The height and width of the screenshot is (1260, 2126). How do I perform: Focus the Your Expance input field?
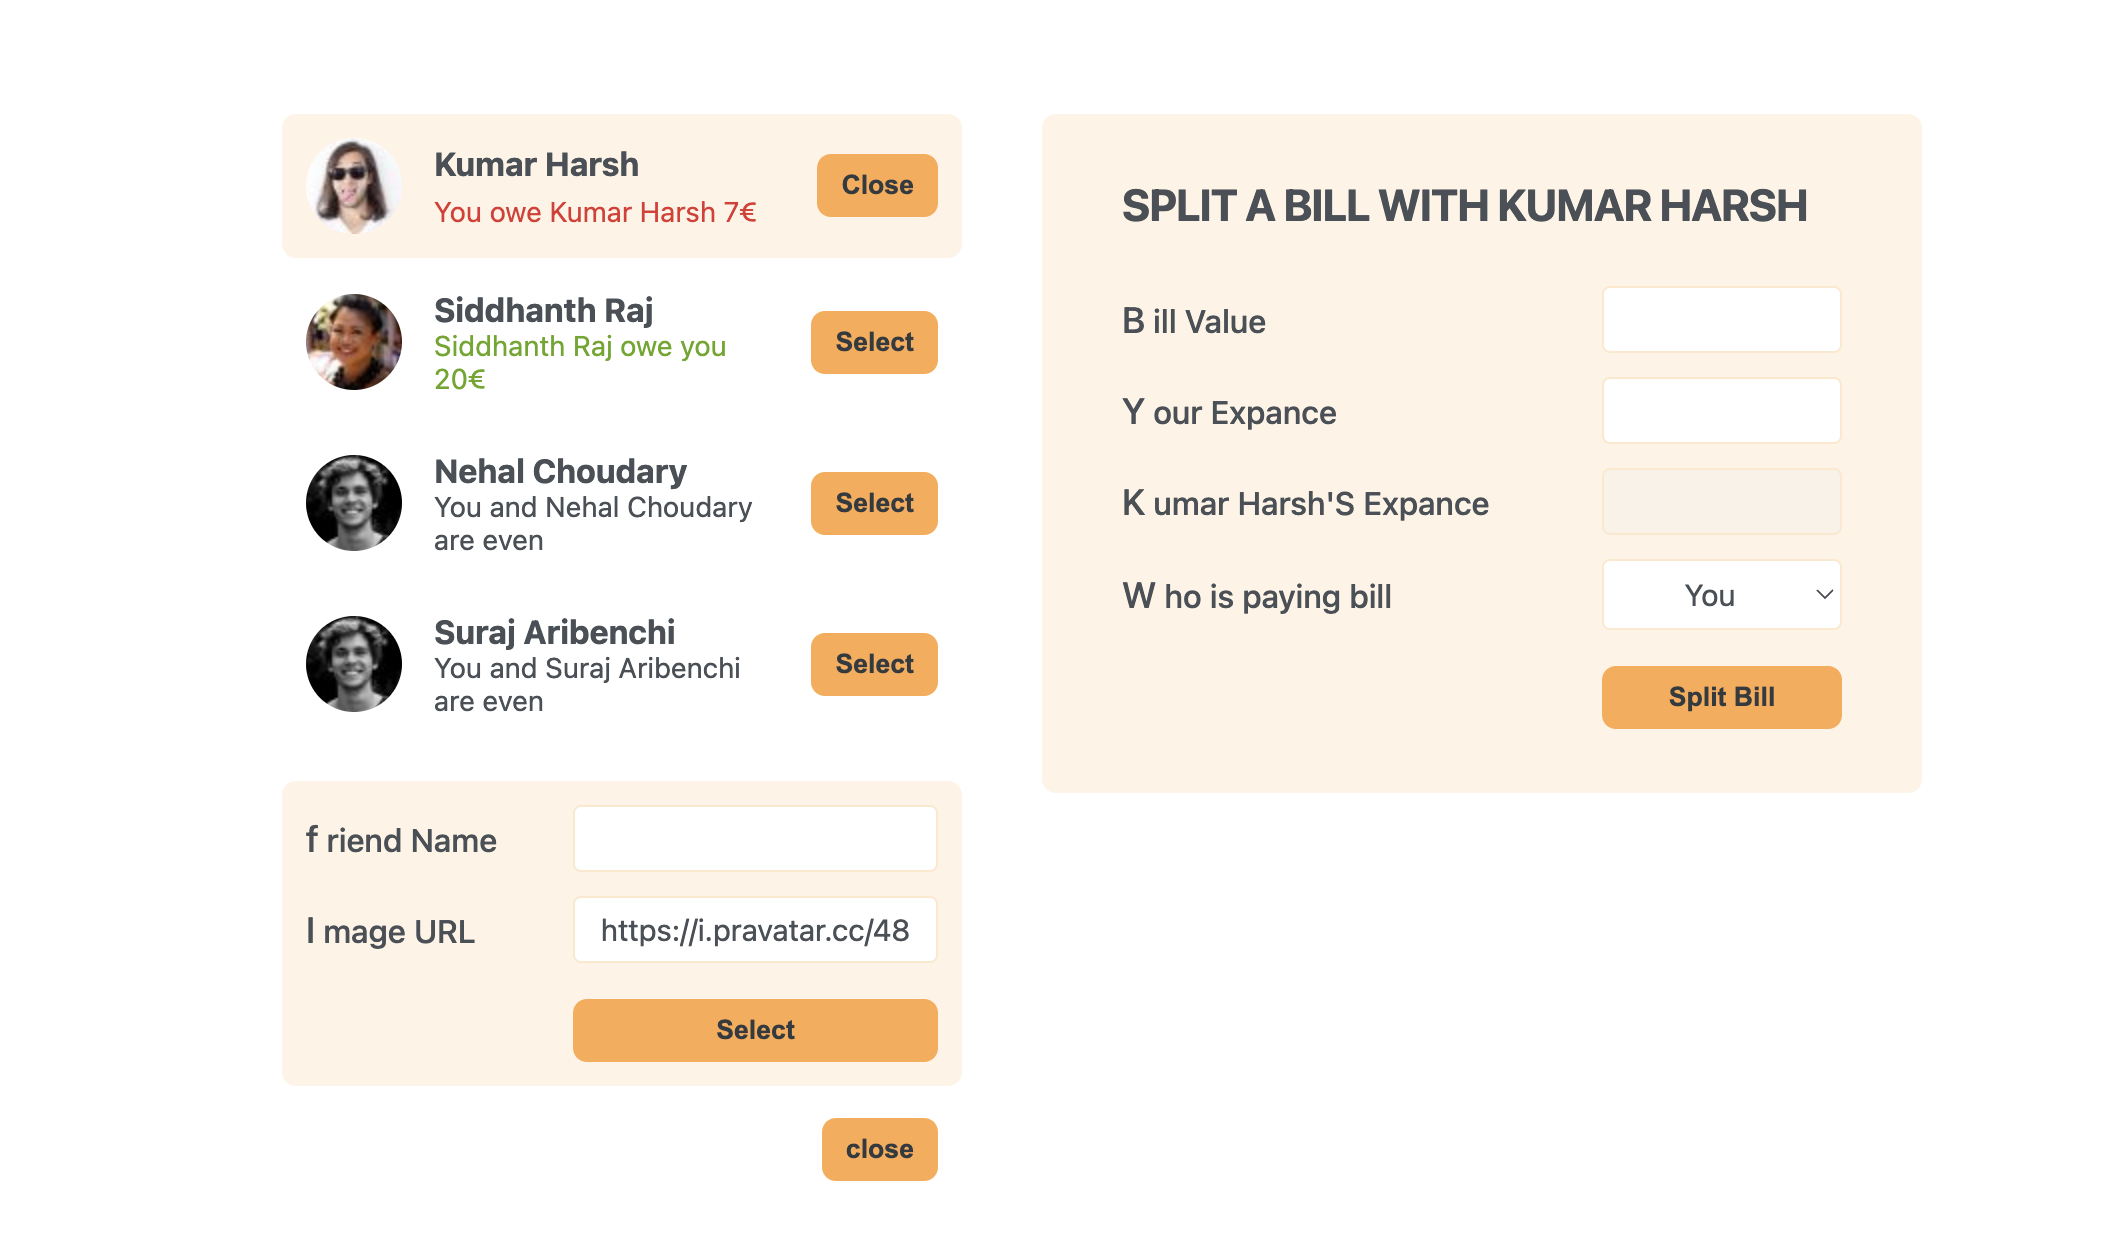click(1721, 411)
